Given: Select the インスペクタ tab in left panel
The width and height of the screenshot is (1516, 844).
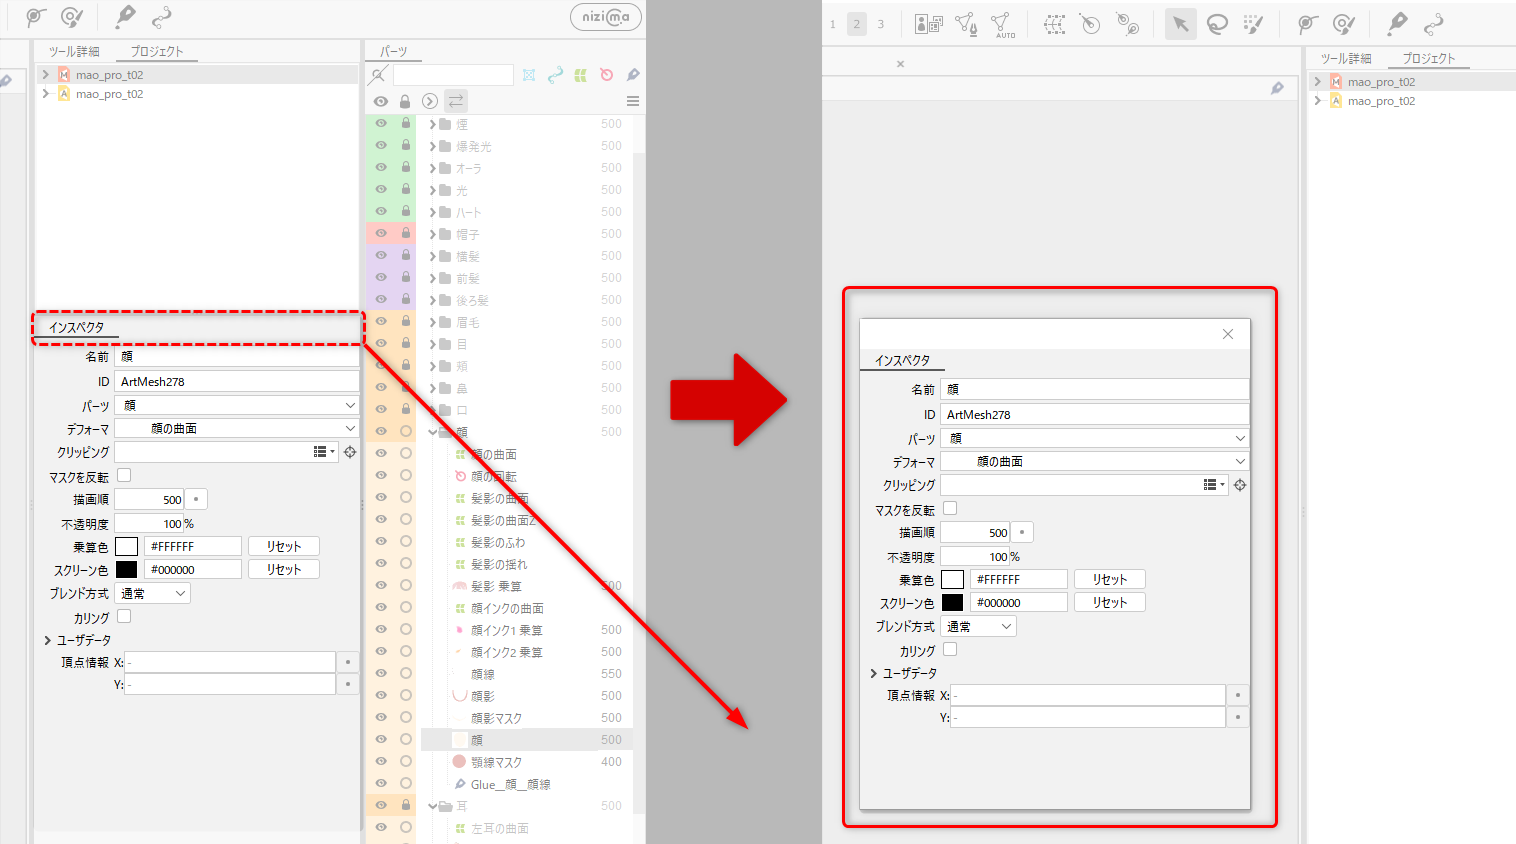Looking at the screenshot, I should [76, 327].
